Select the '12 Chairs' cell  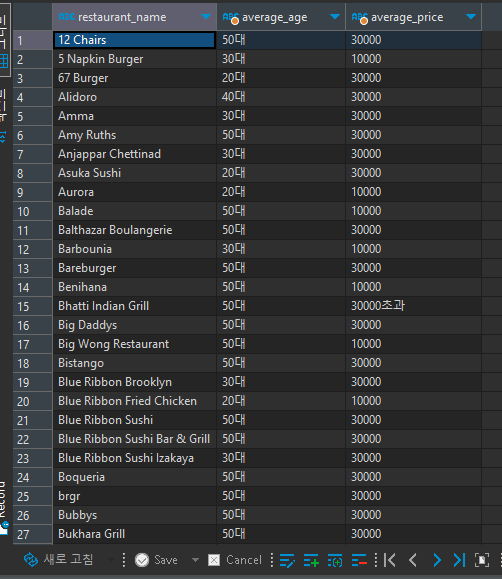134,40
